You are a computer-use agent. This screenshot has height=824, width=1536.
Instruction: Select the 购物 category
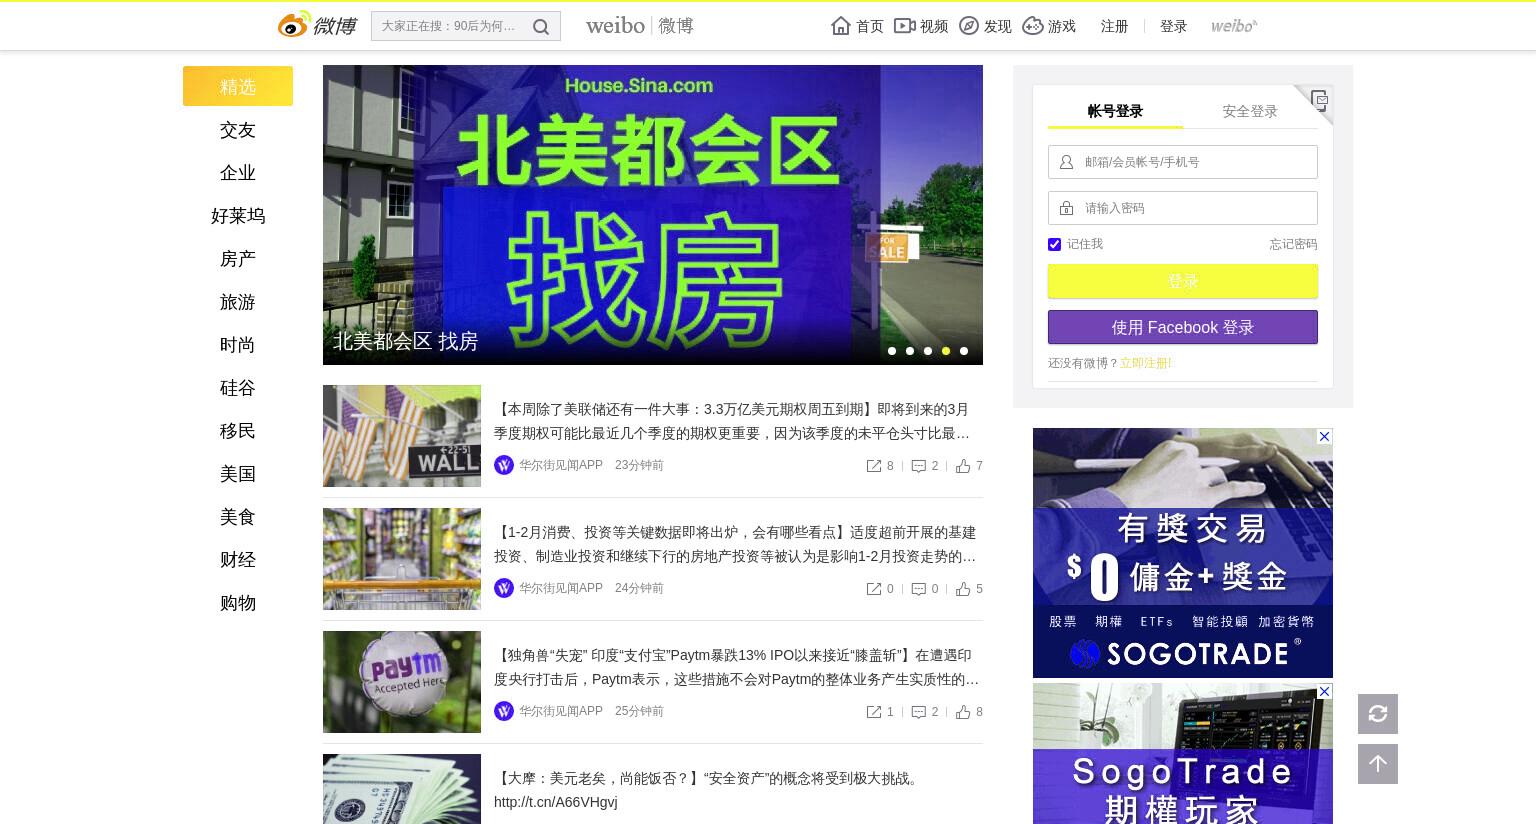238,603
